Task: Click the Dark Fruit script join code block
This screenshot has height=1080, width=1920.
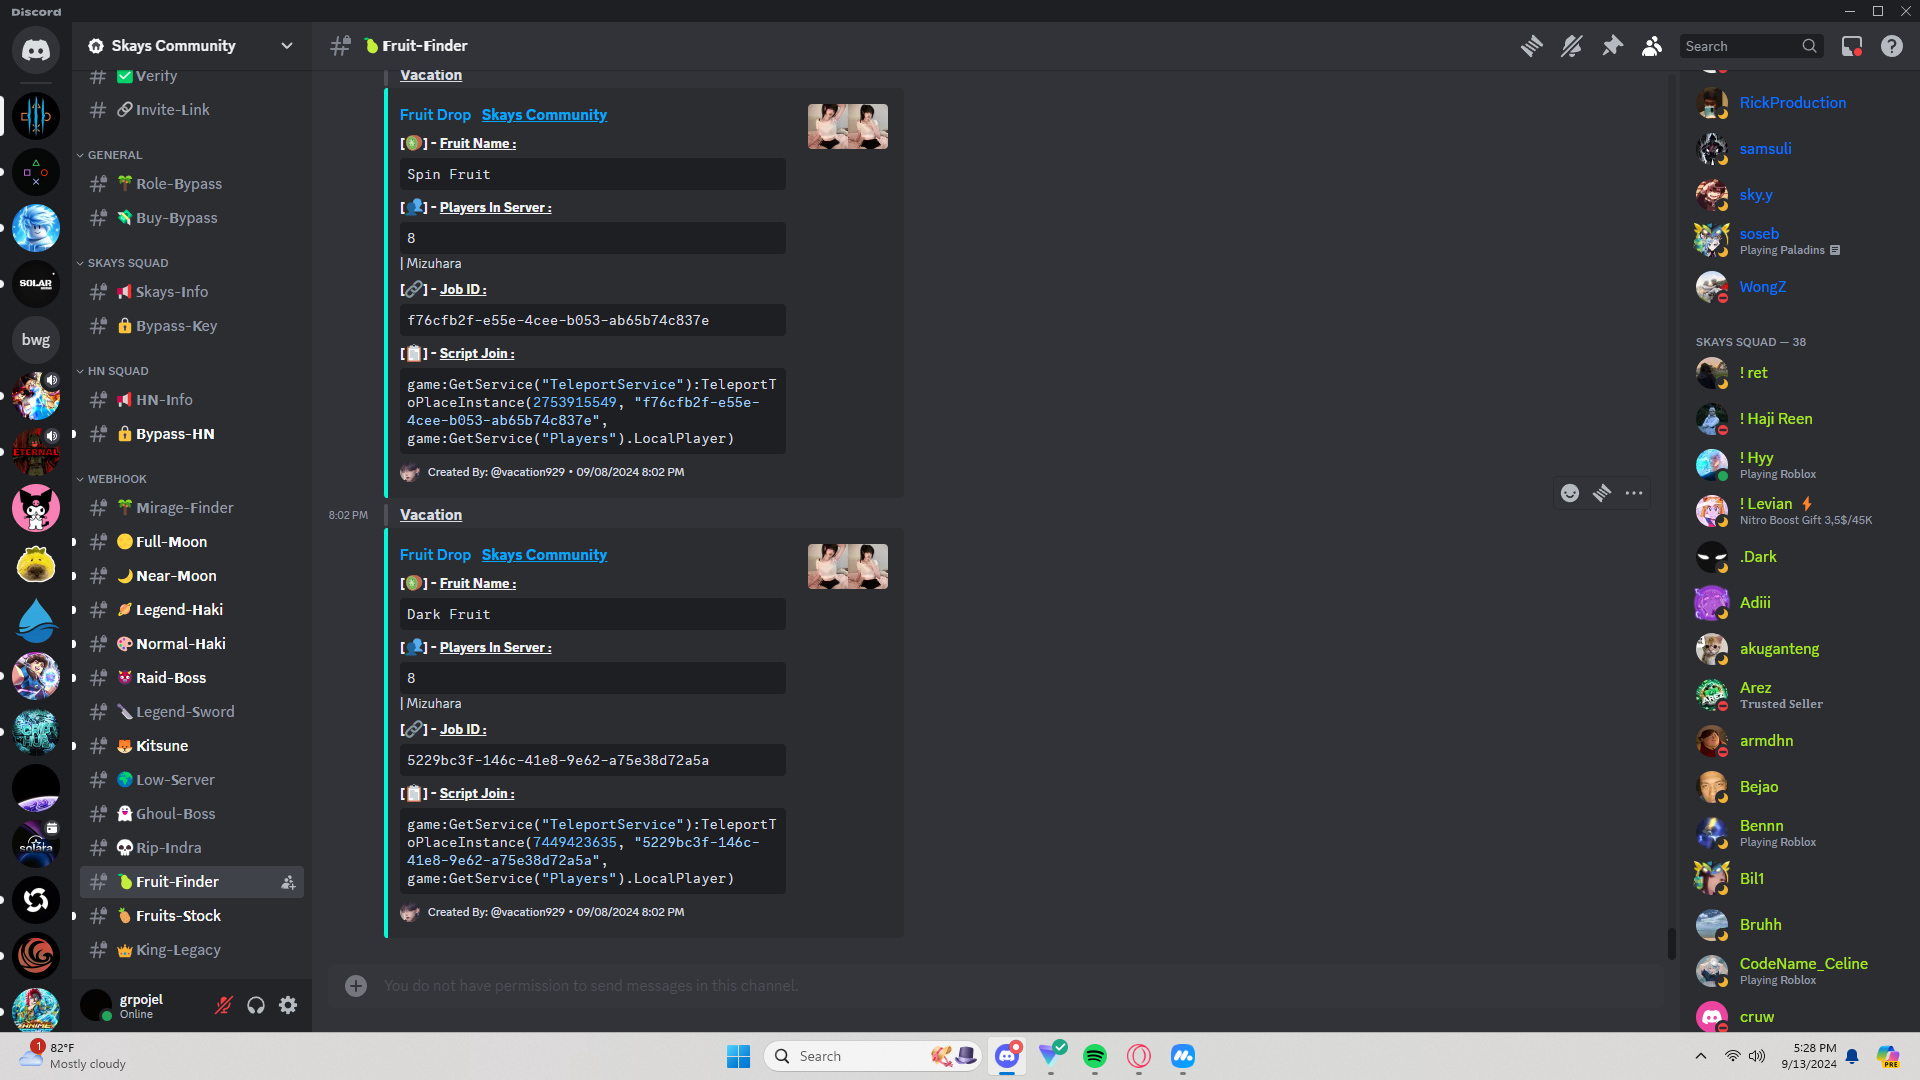Action: [593, 852]
